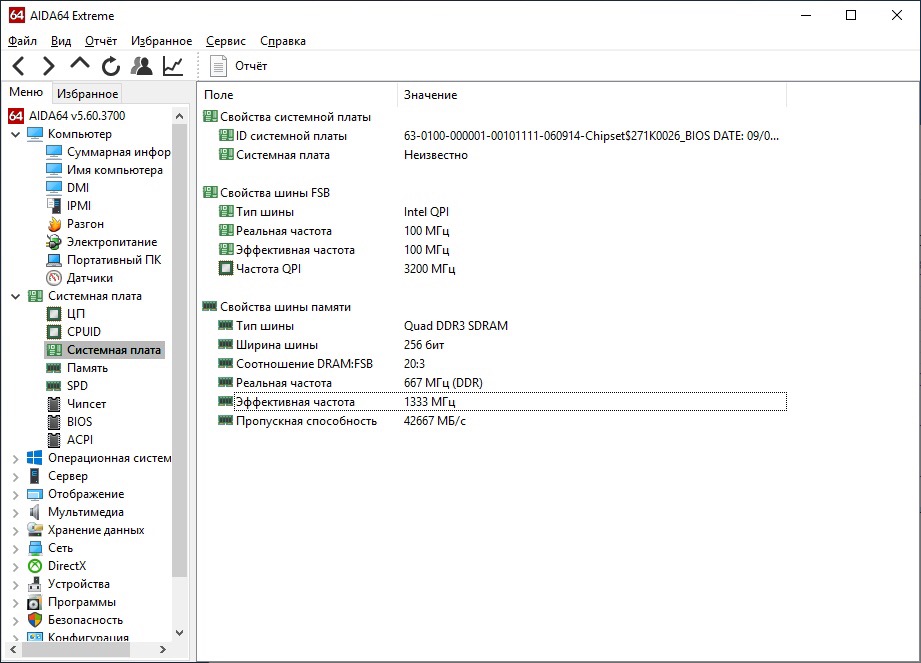The width and height of the screenshot is (921, 663).
Task: Expand the Безопасность node
Action: [15, 621]
